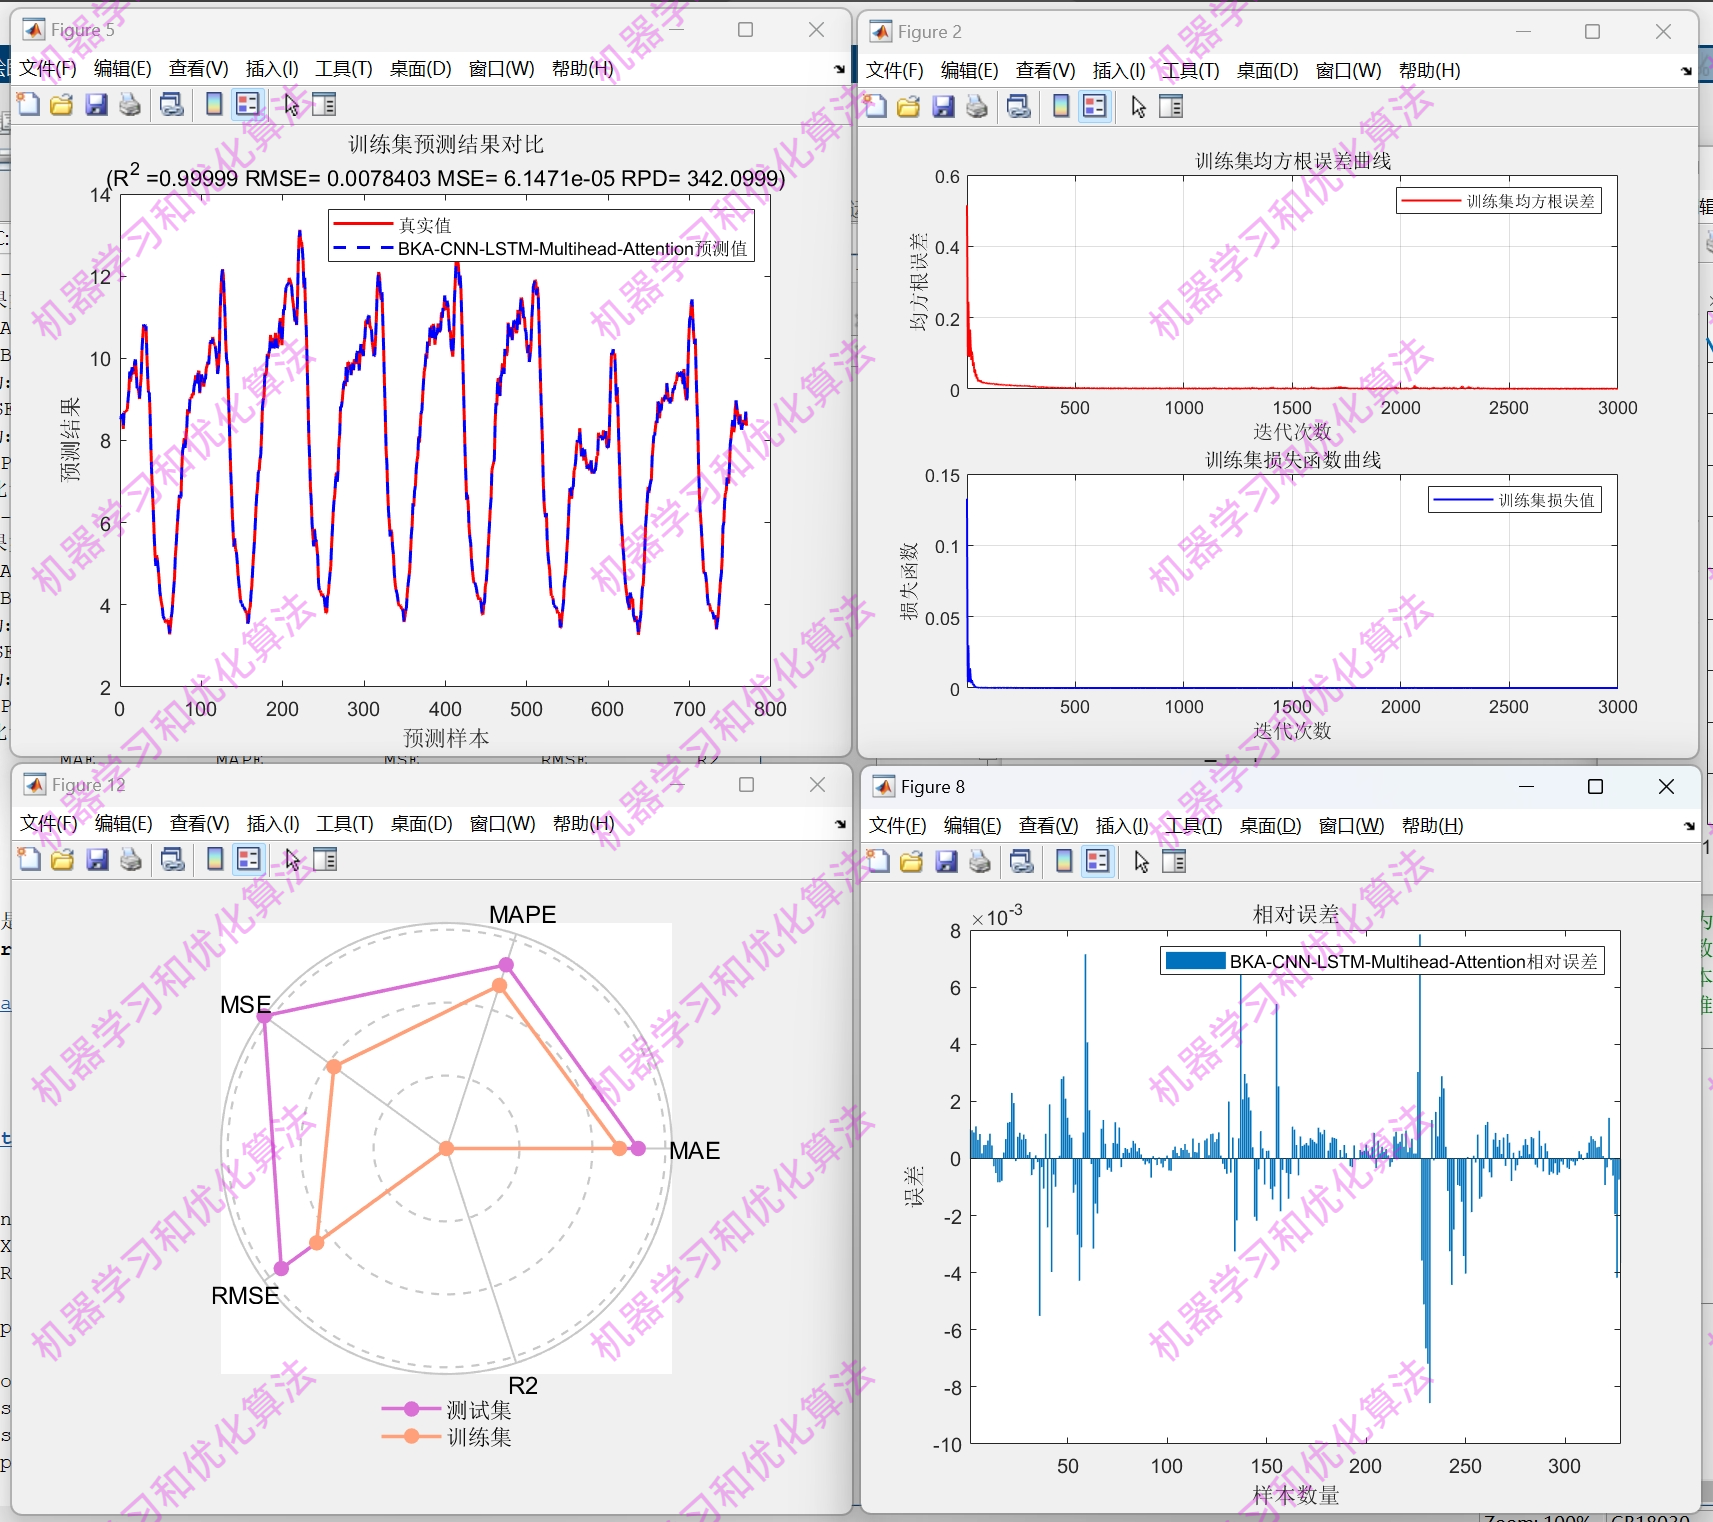Insert colorbar in Figure 2
1713x1522 pixels.
pyautogui.click(x=1061, y=106)
